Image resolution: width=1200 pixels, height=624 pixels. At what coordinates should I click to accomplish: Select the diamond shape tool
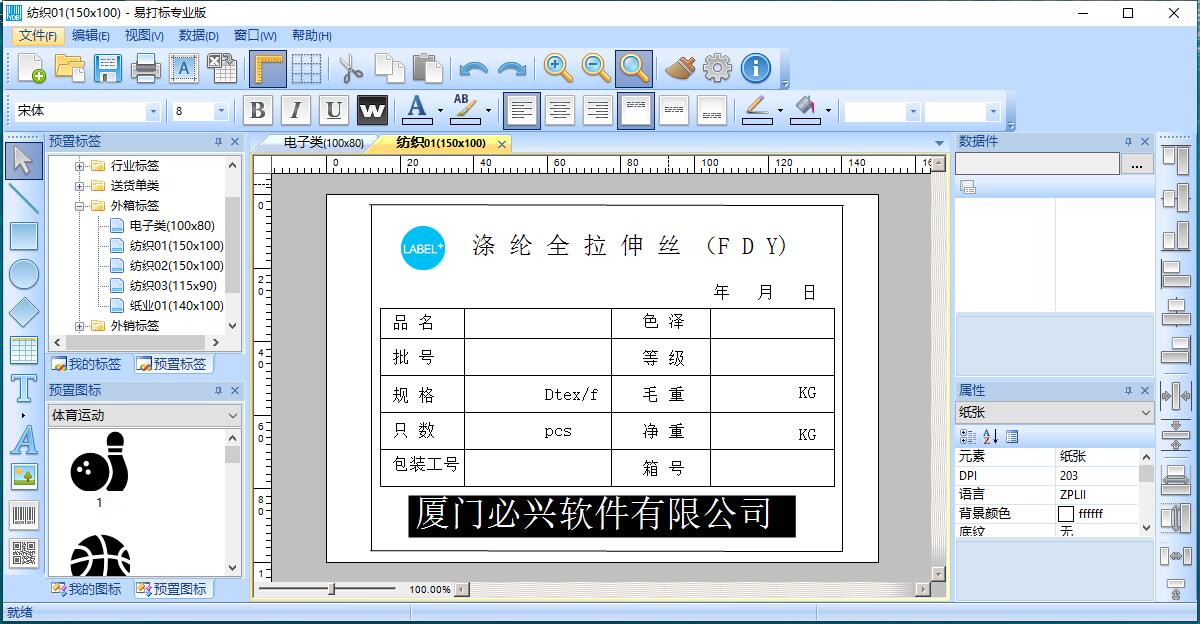pyautogui.click(x=24, y=312)
